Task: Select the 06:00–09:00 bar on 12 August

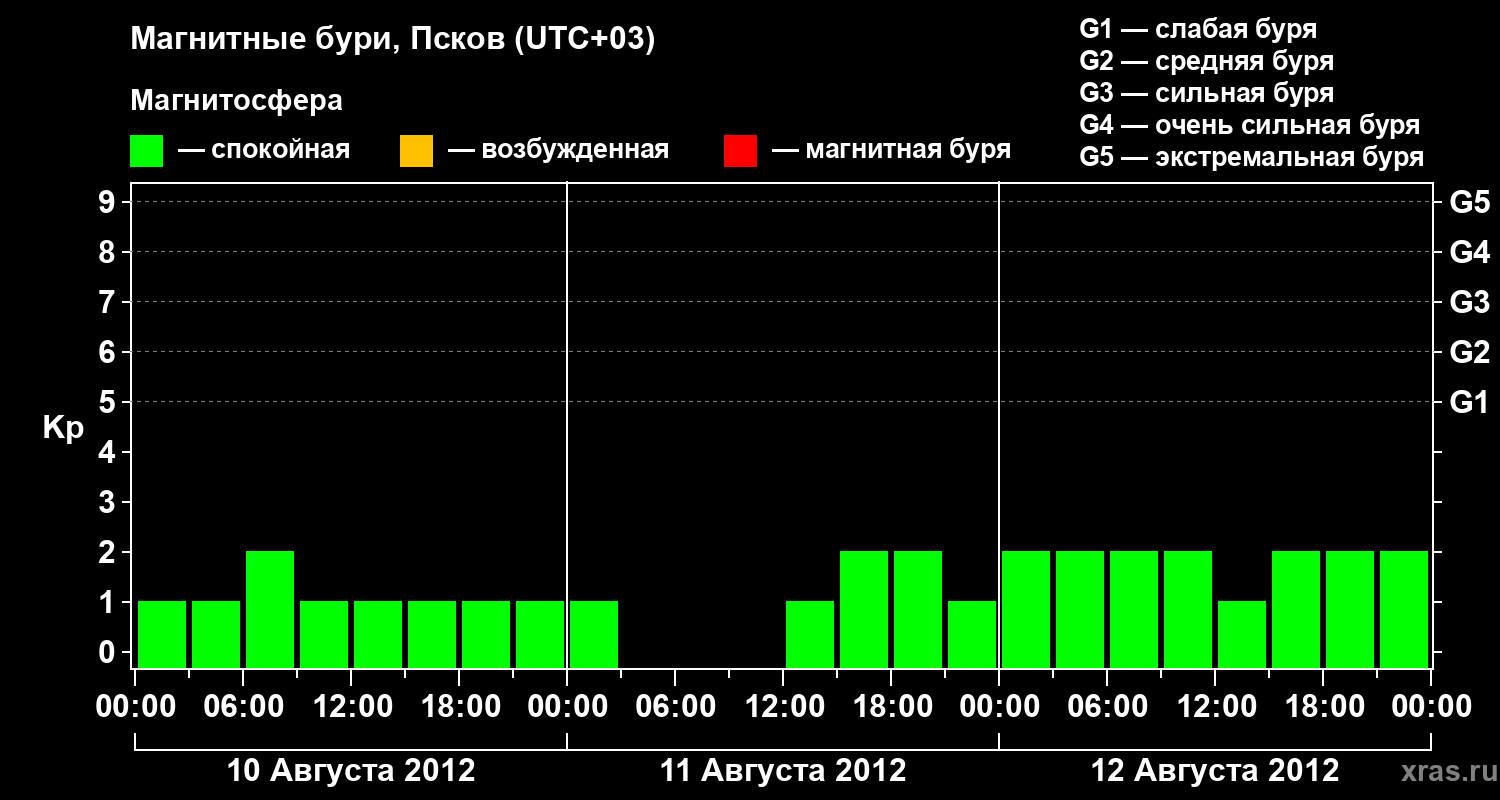Action: click(1134, 609)
